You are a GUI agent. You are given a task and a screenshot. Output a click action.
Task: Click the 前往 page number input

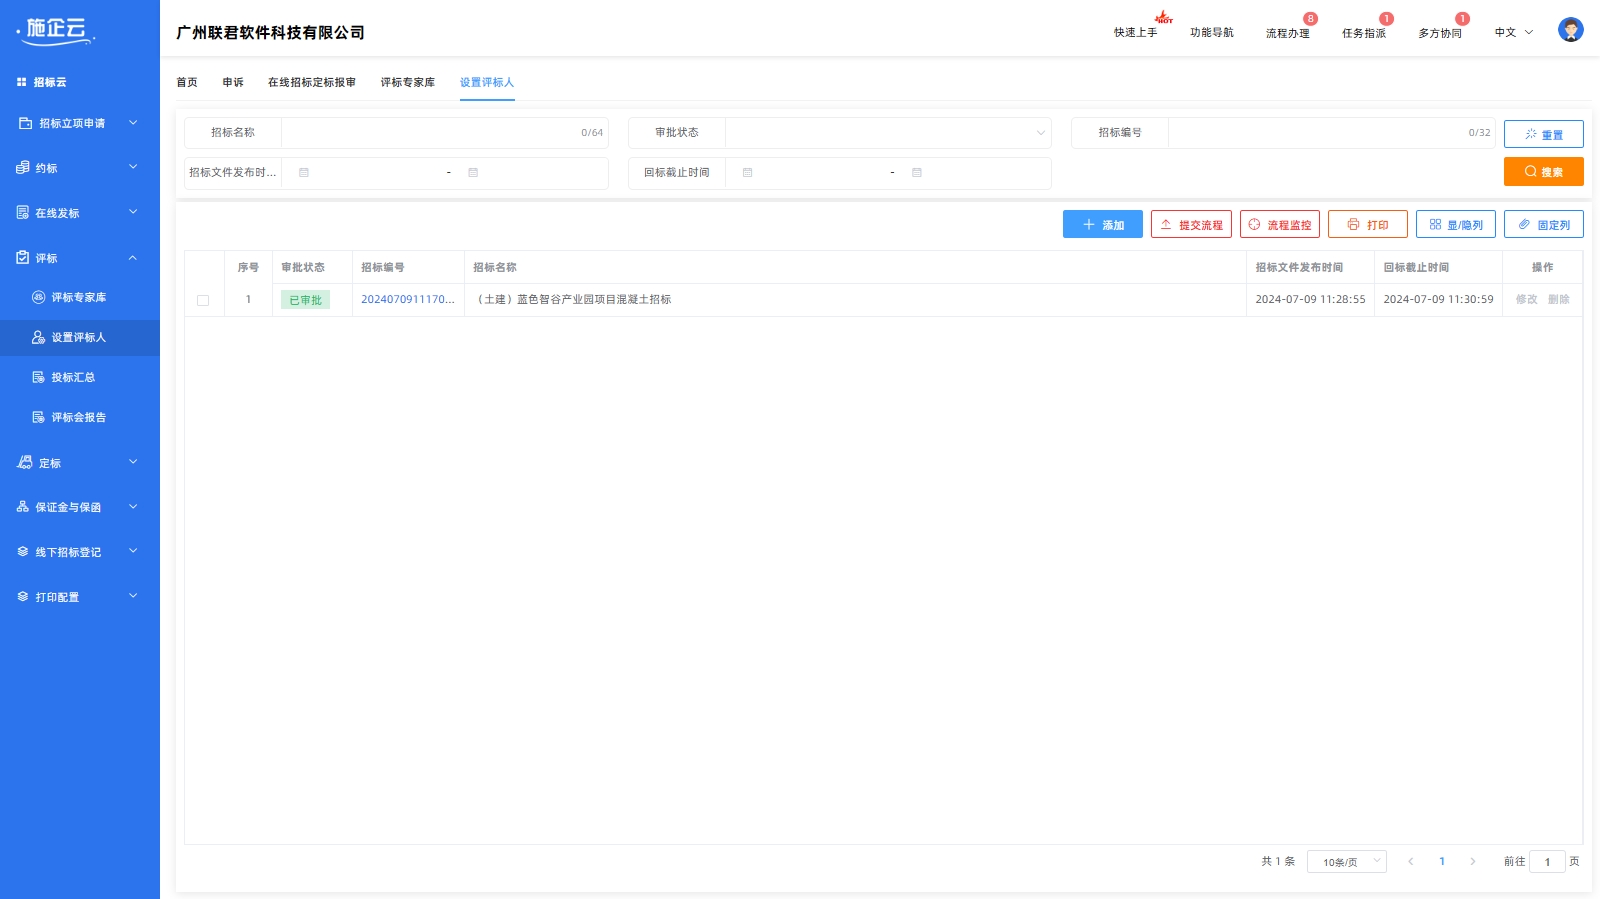(1547, 861)
